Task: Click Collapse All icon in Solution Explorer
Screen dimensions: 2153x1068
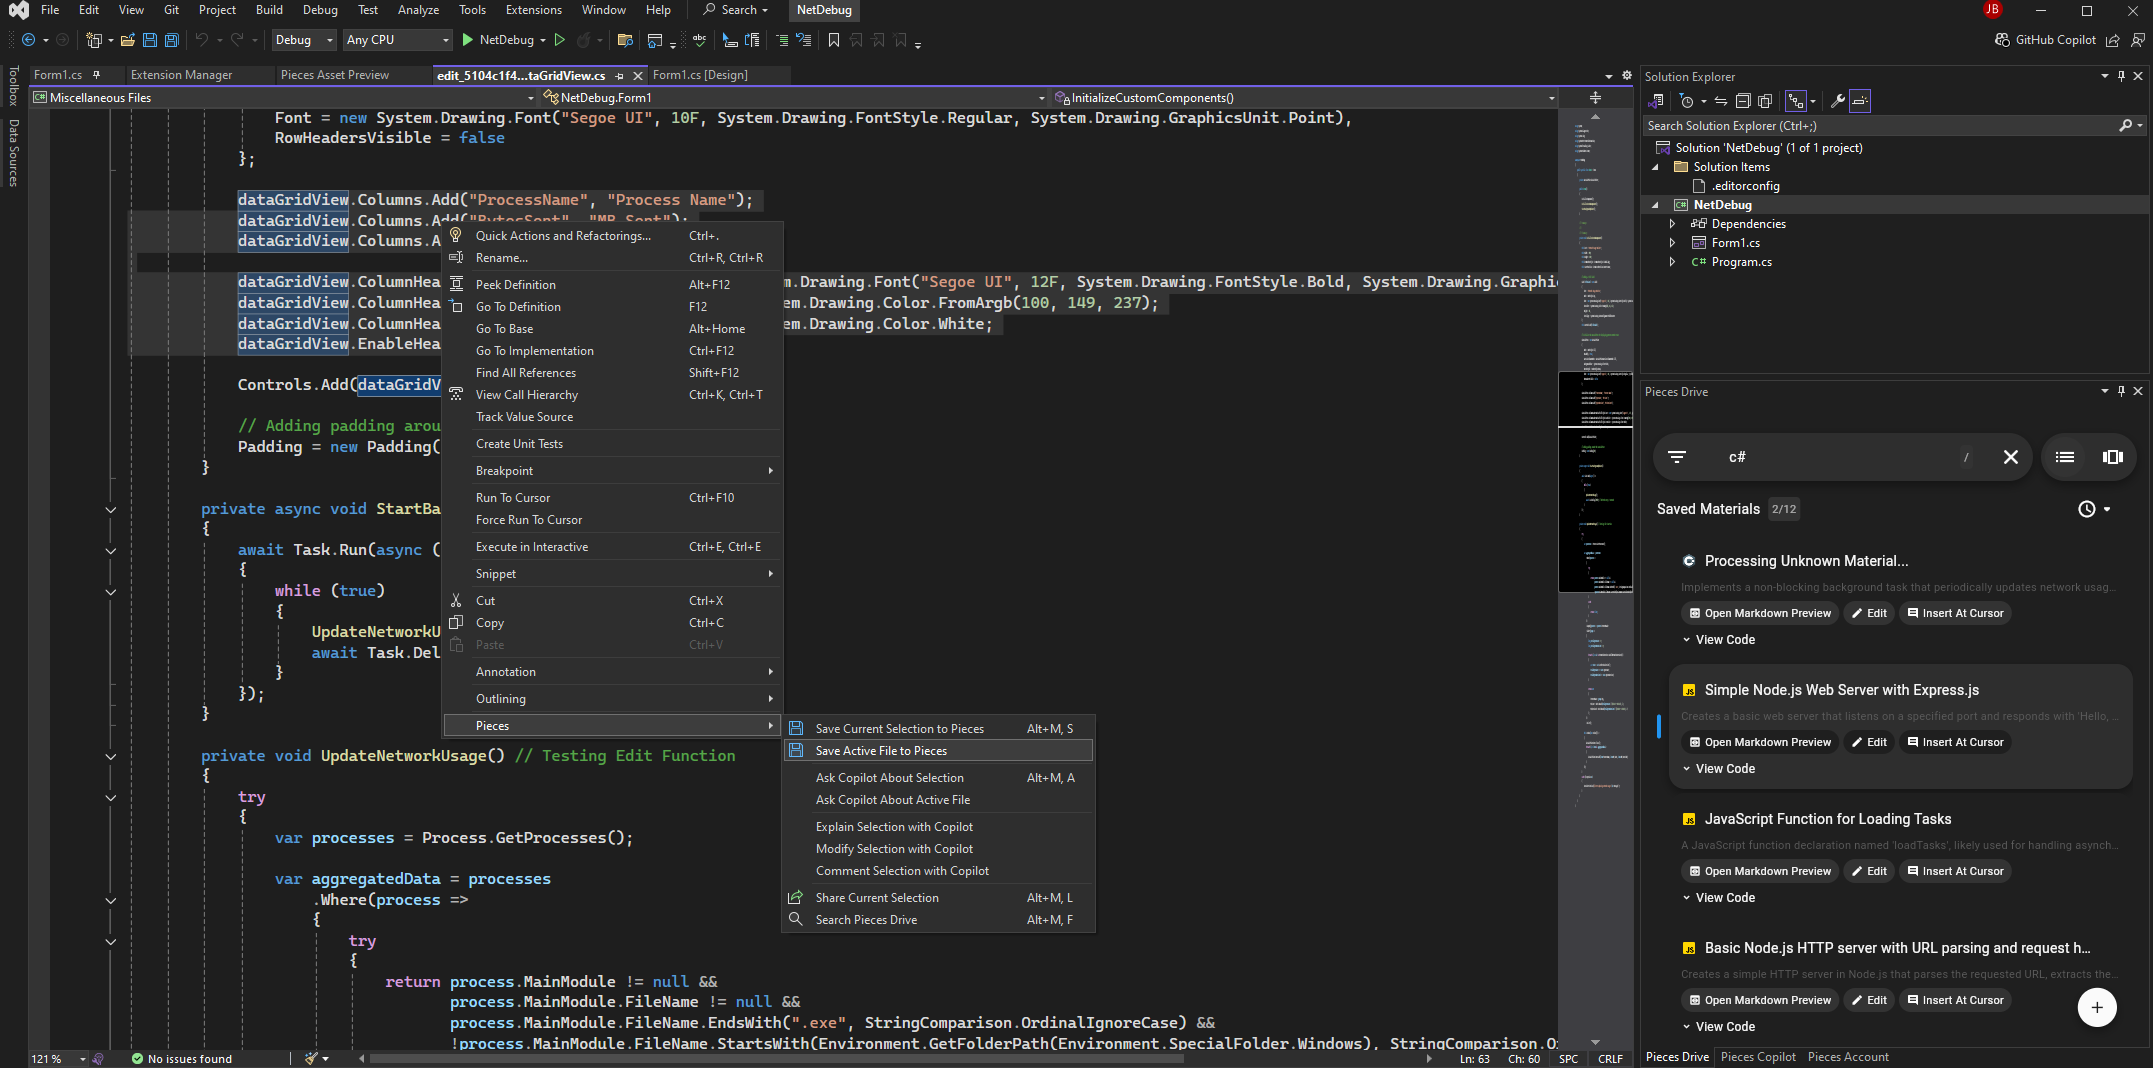Action: 1743,101
